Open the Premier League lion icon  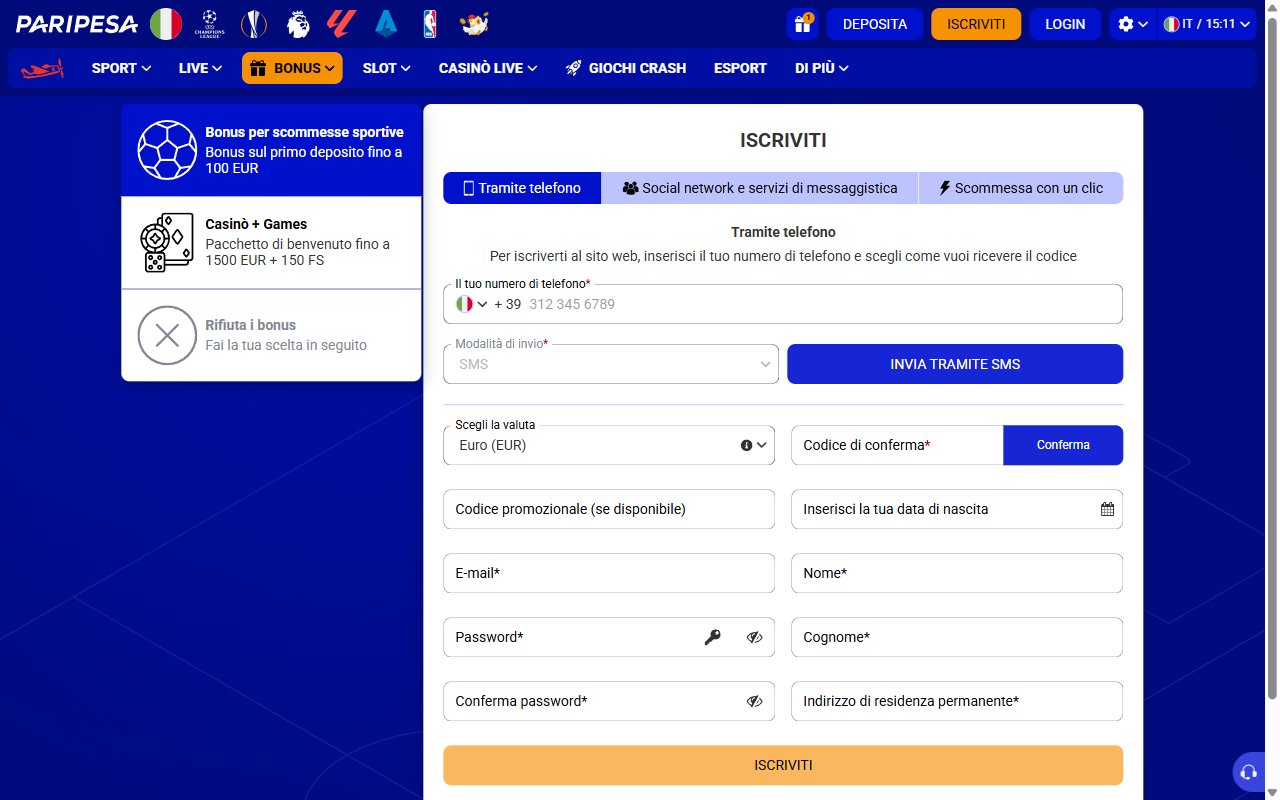pos(298,24)
